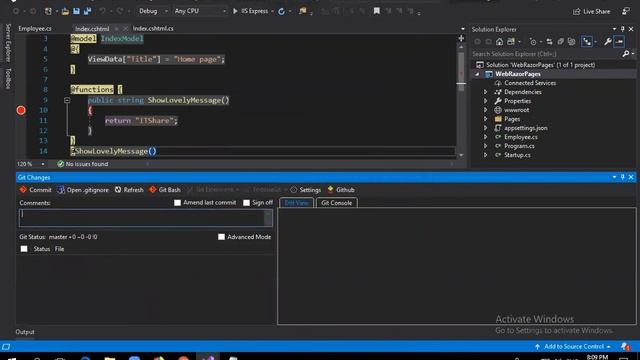The image size is (640, 360).
Task: Start debugging with the IIS Express play icon
Action: (235, 11)
